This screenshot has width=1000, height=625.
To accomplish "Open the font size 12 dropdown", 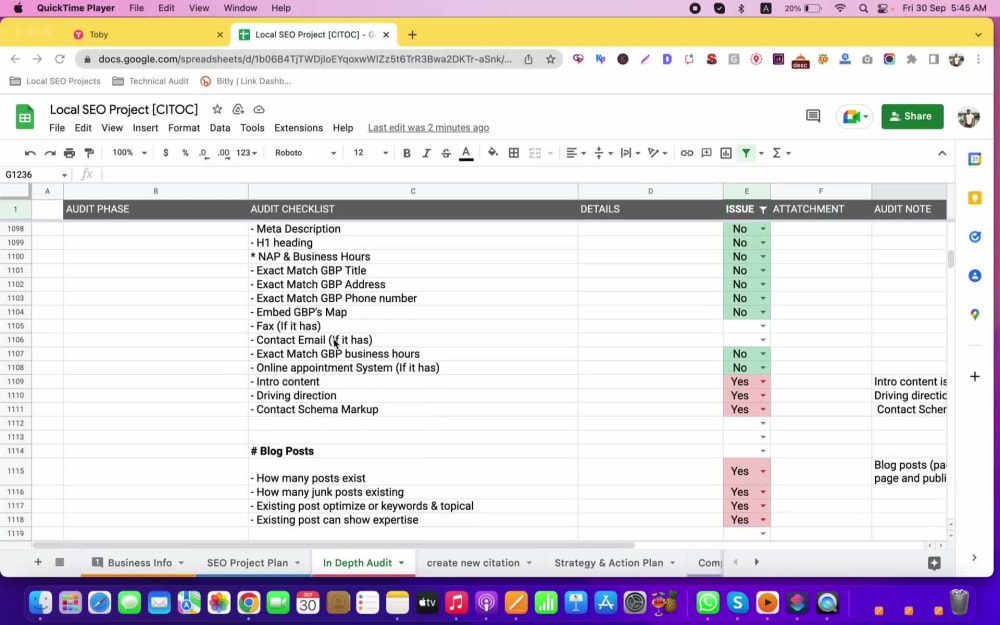I will pyautogui.click(x=371, y=153).
